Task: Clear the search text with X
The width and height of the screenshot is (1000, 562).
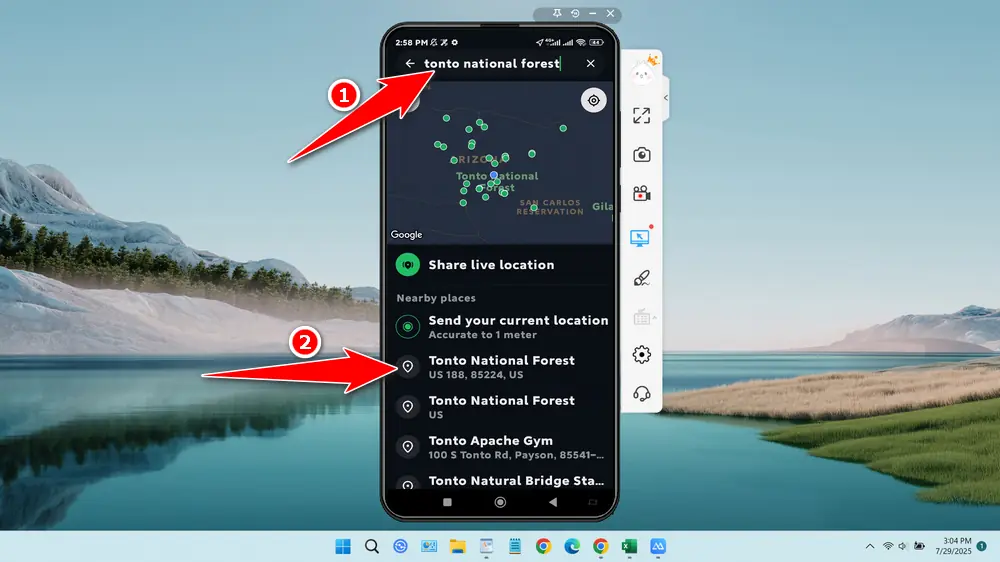Action: [x=591, y=63]
